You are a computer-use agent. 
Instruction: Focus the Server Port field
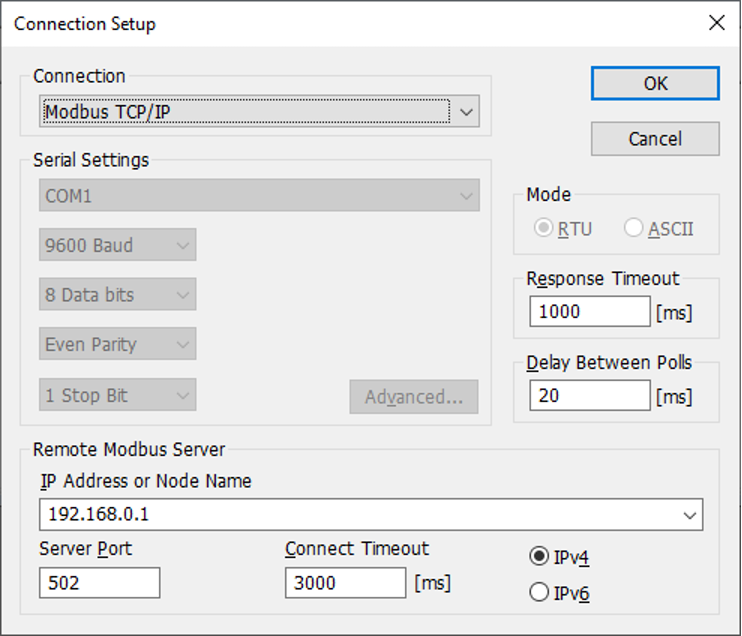99,583
